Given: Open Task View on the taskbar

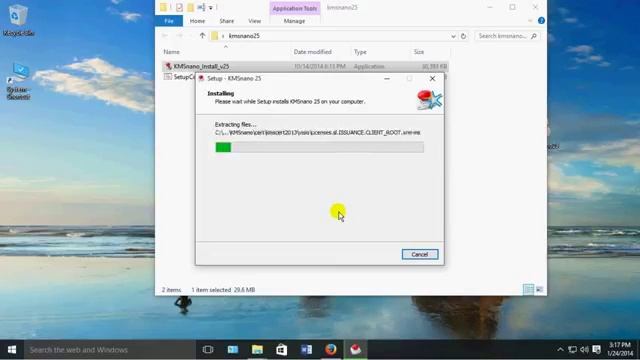Looking at the screenshot, I should point(208,350).
